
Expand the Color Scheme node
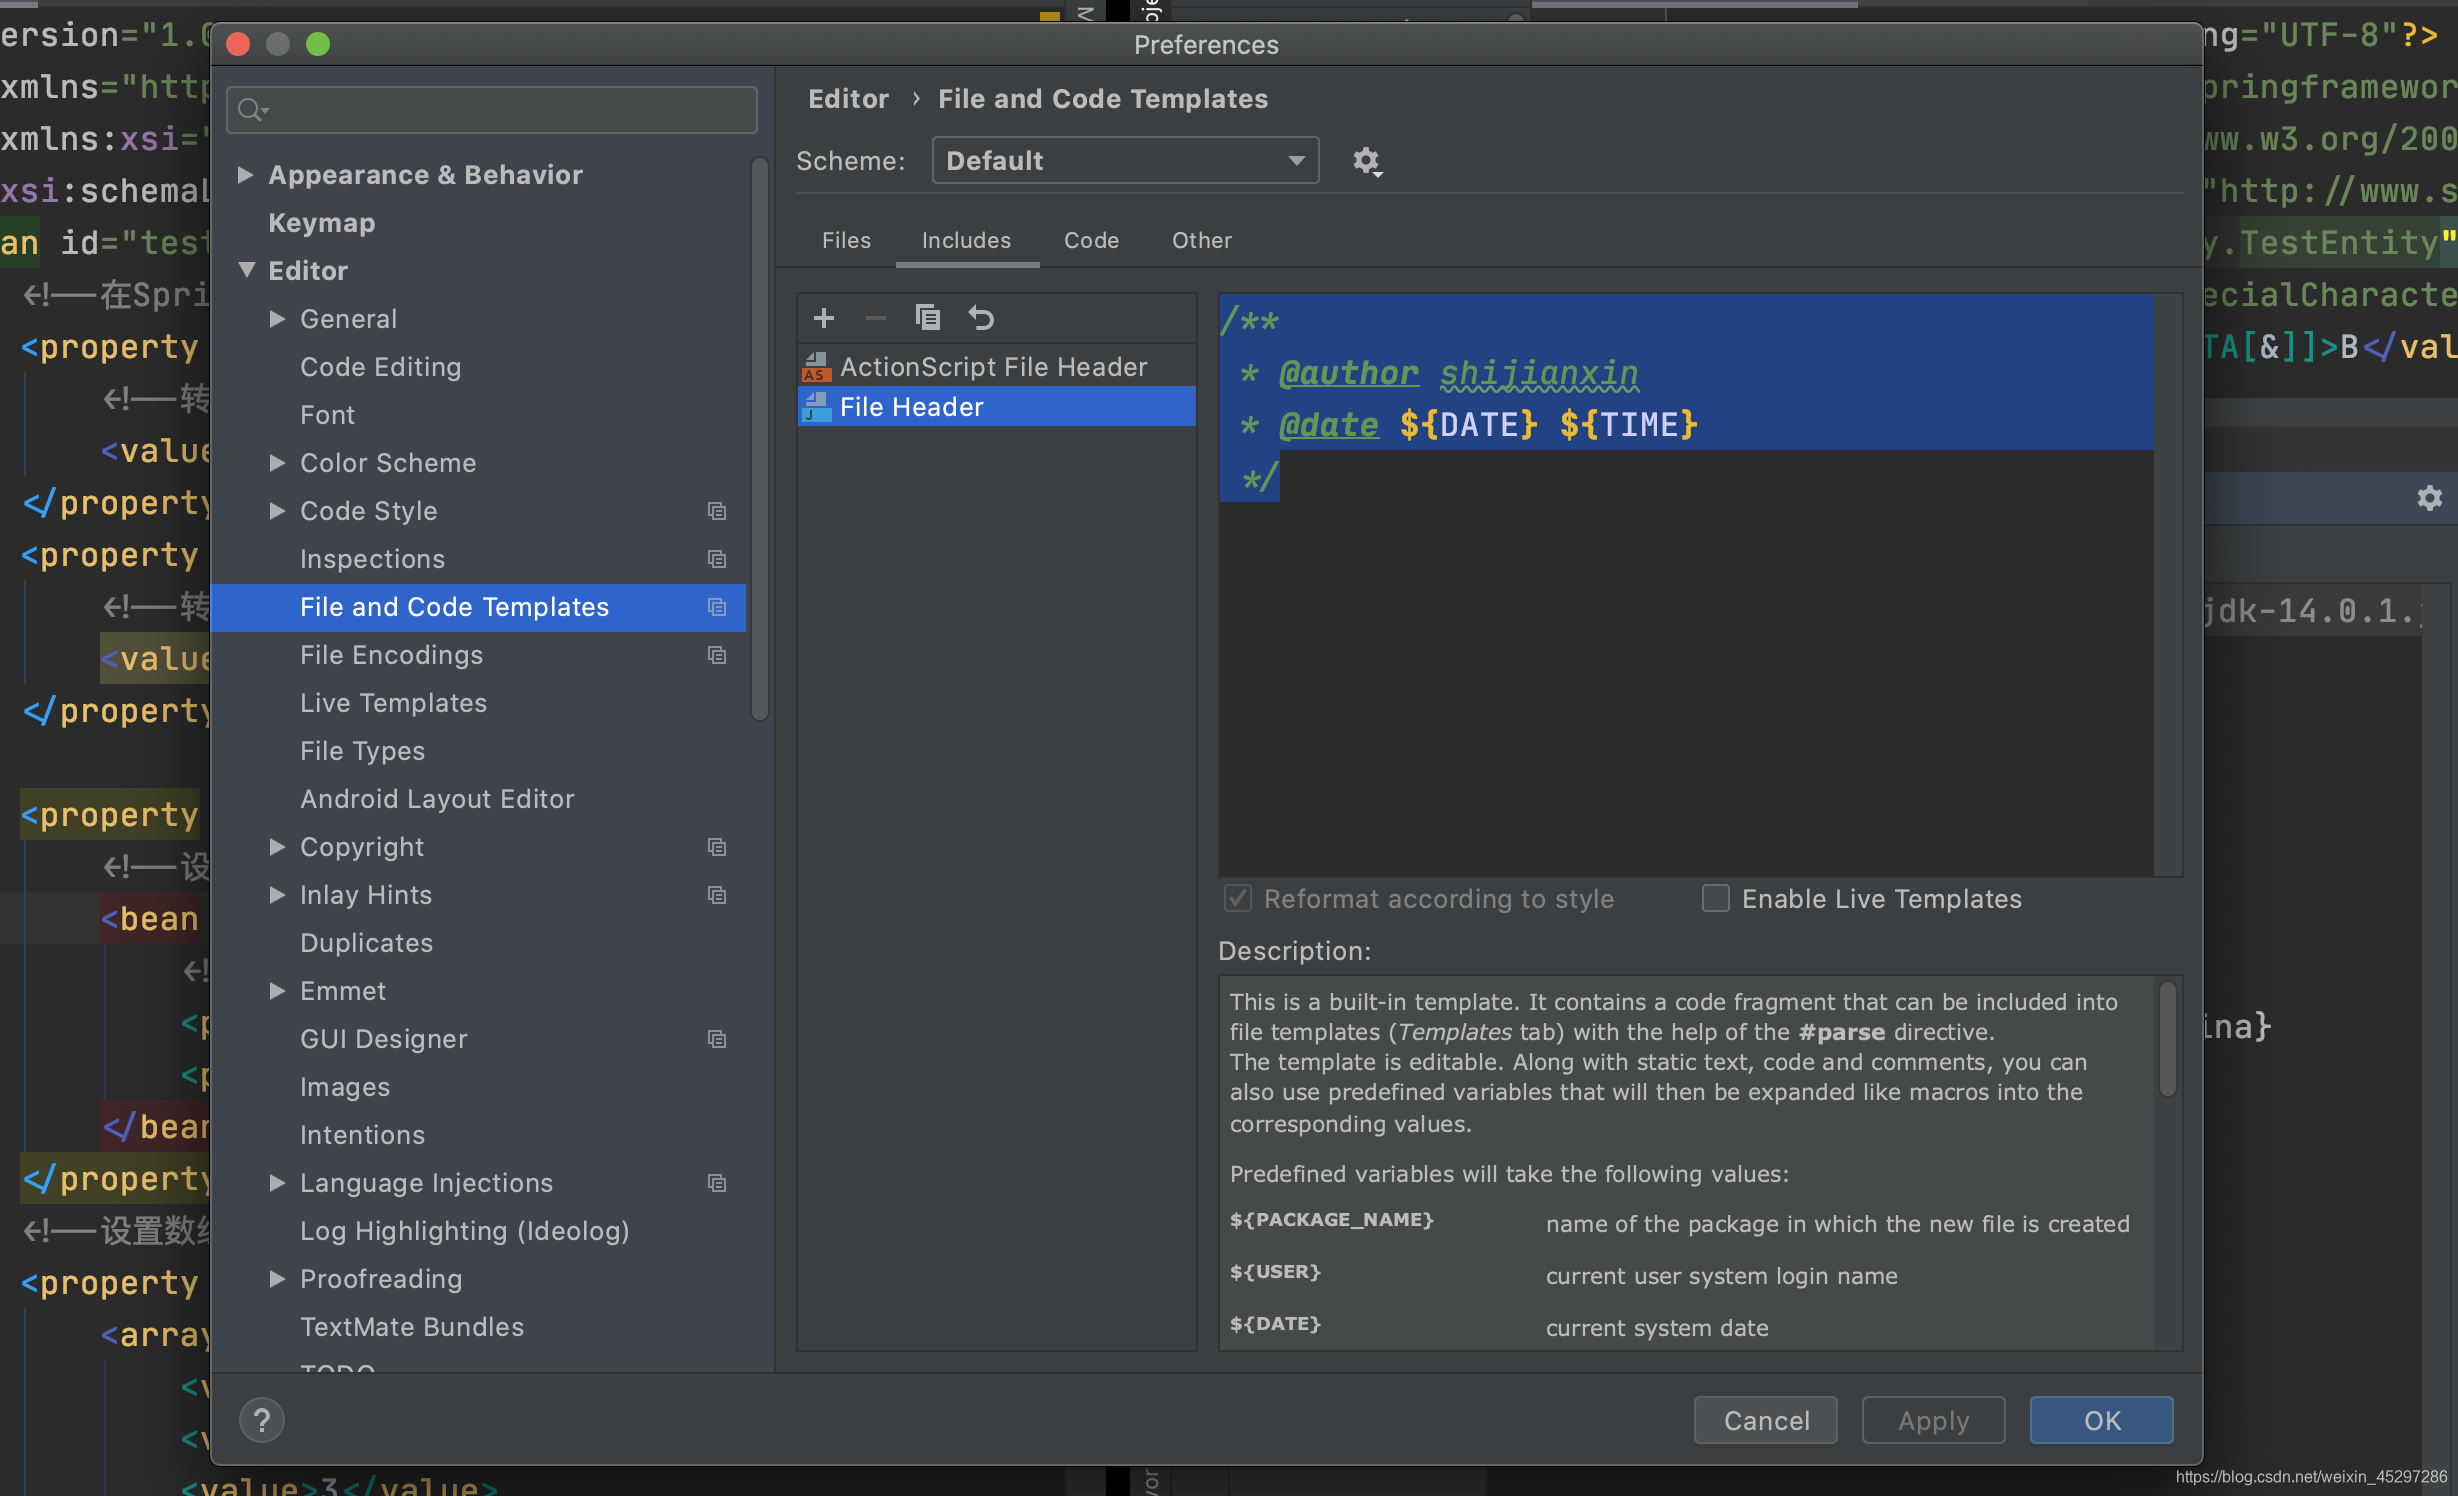(278, 463)
